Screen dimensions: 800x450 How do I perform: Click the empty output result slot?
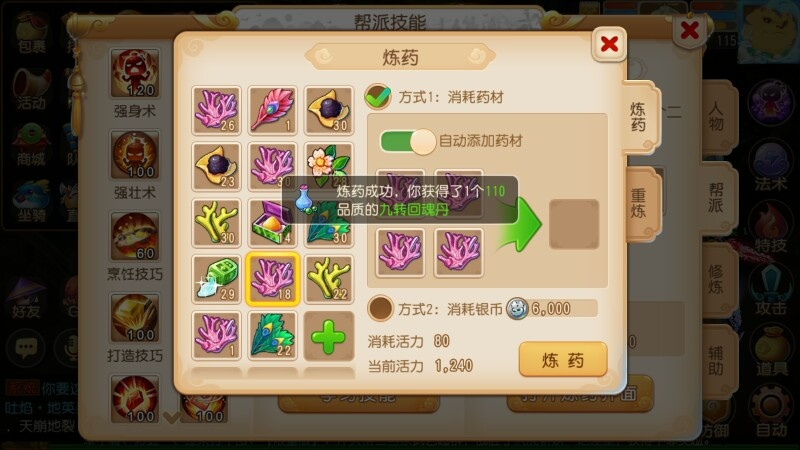pyautogui.click(x=574, y=224)
